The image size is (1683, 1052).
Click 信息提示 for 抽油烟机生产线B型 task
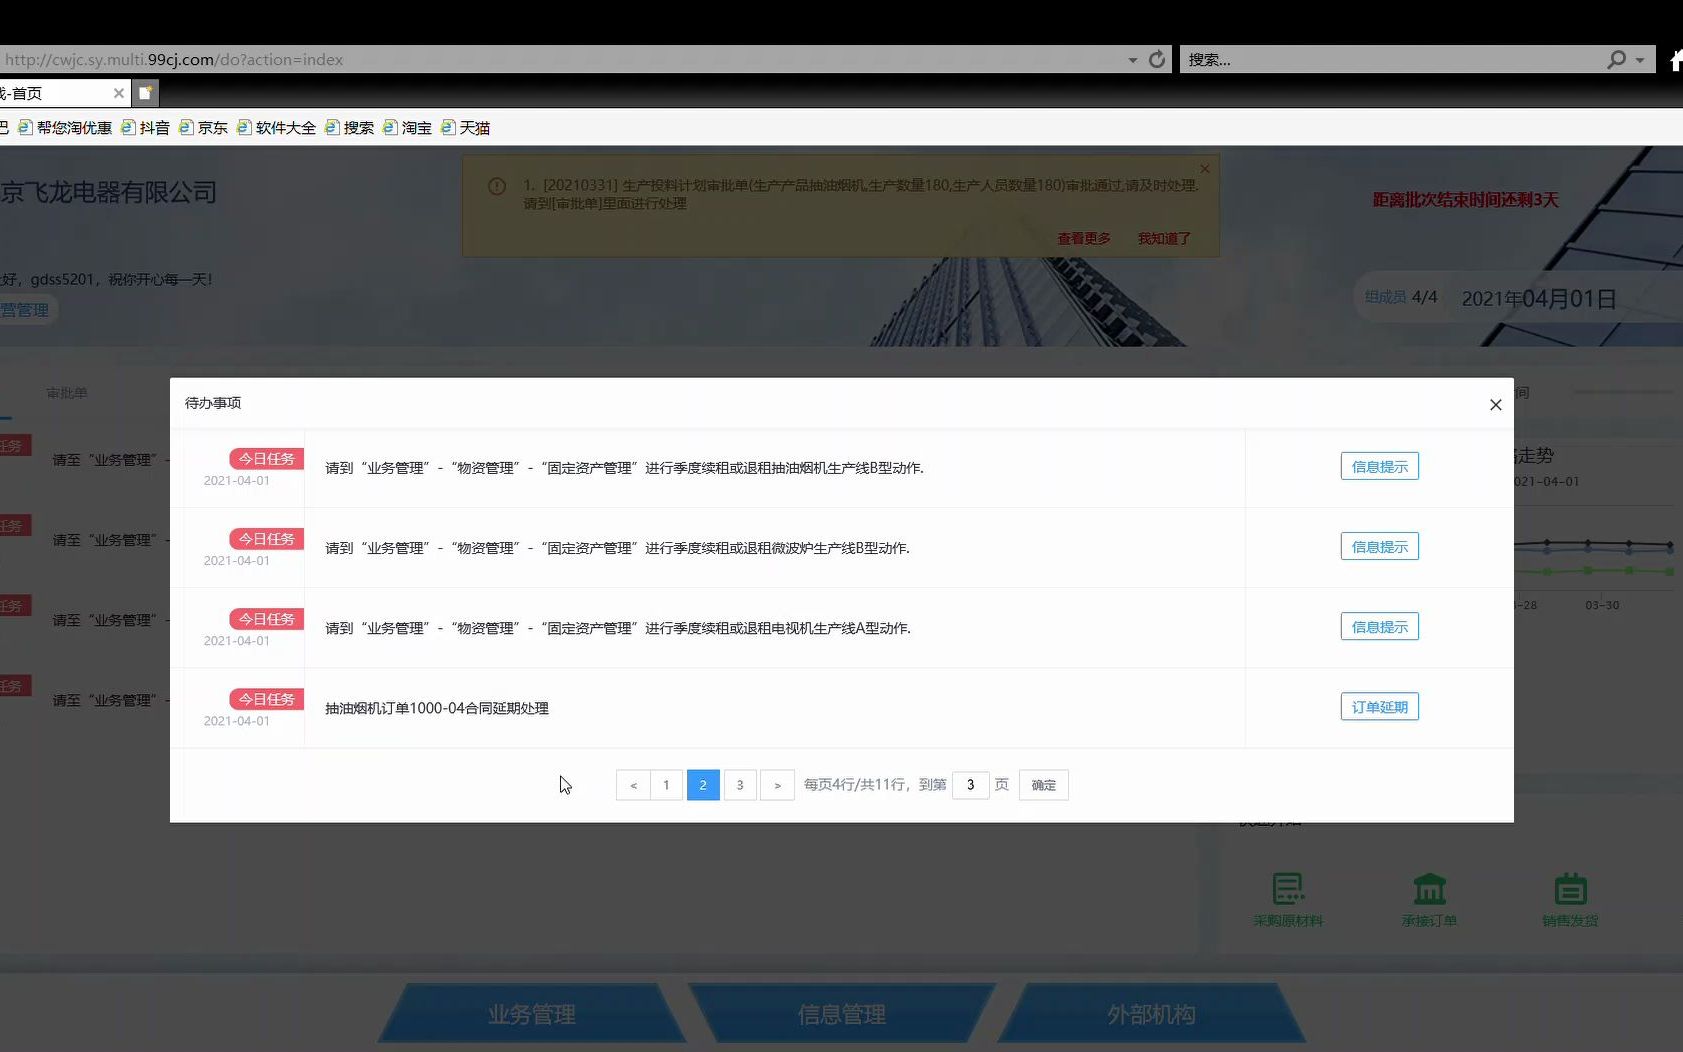[1379, 466]
